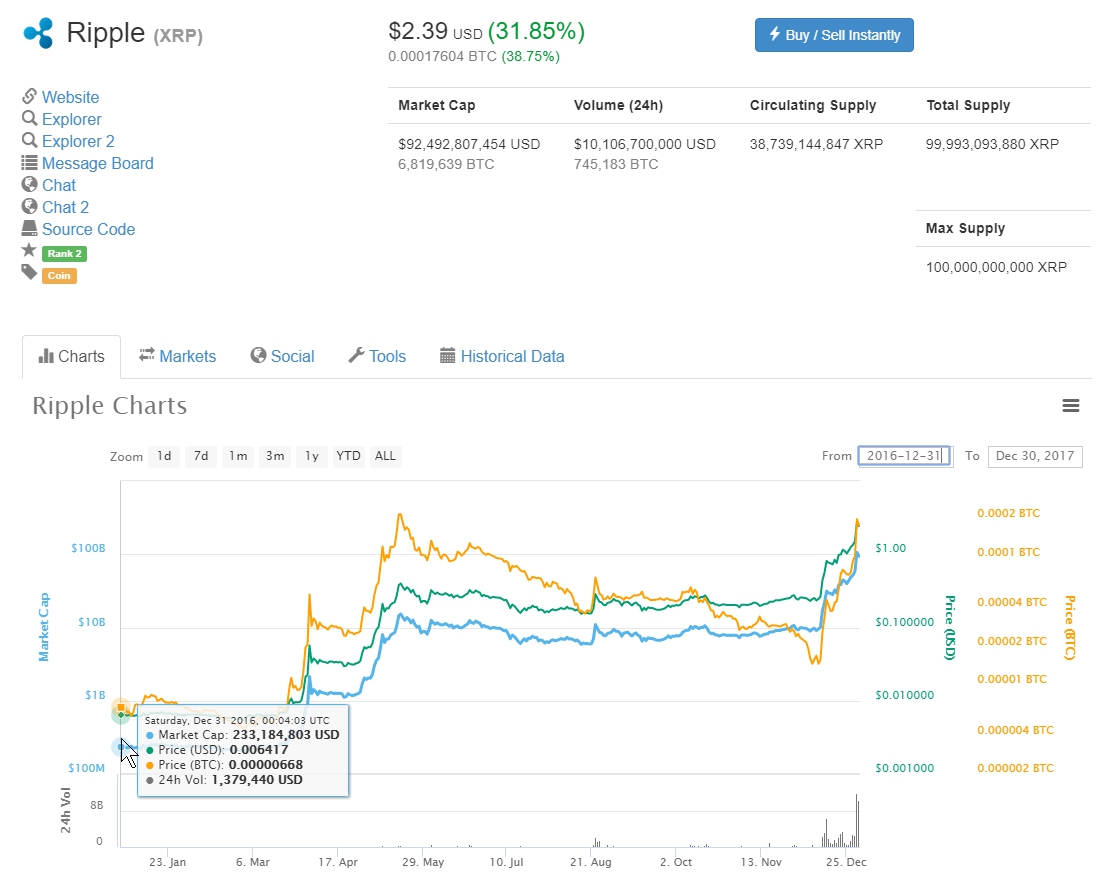Click the 24h volume bar near 25. Dec
Screen dimensions: 1106x880
pyautogui.click(x=856, y=822)
